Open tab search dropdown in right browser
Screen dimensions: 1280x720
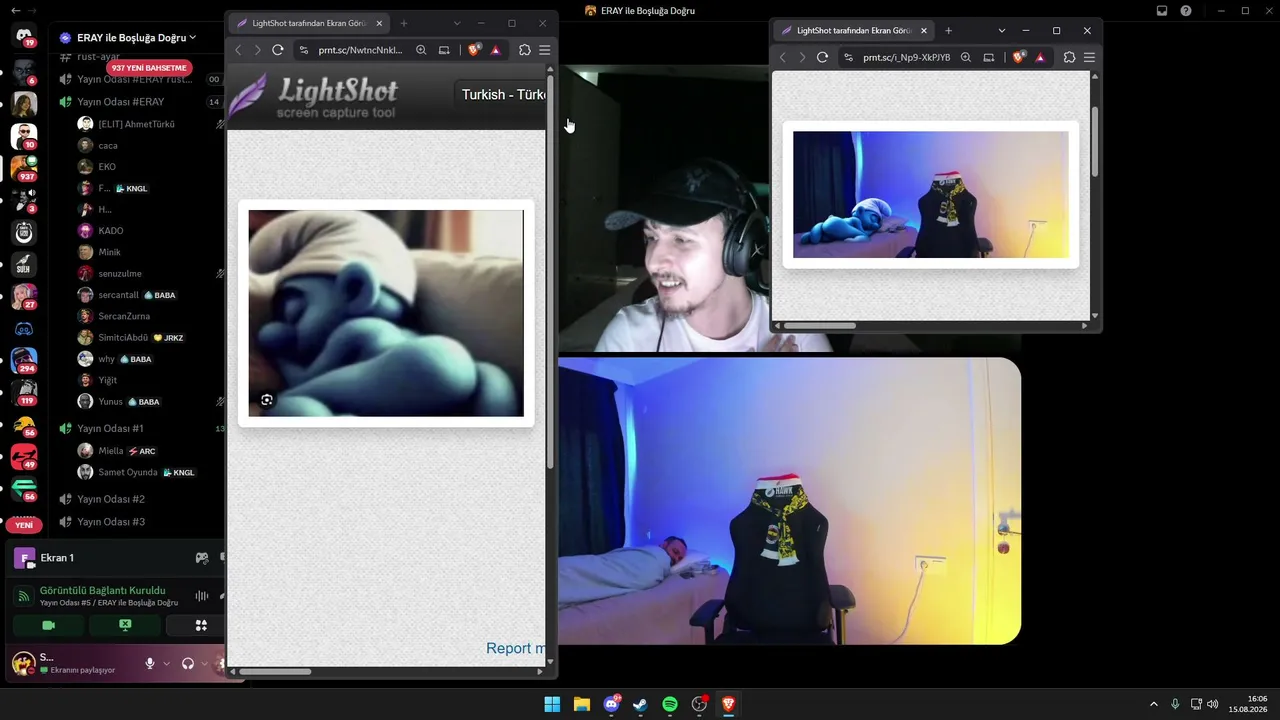pyautogui.click(x=1001, y=31)
